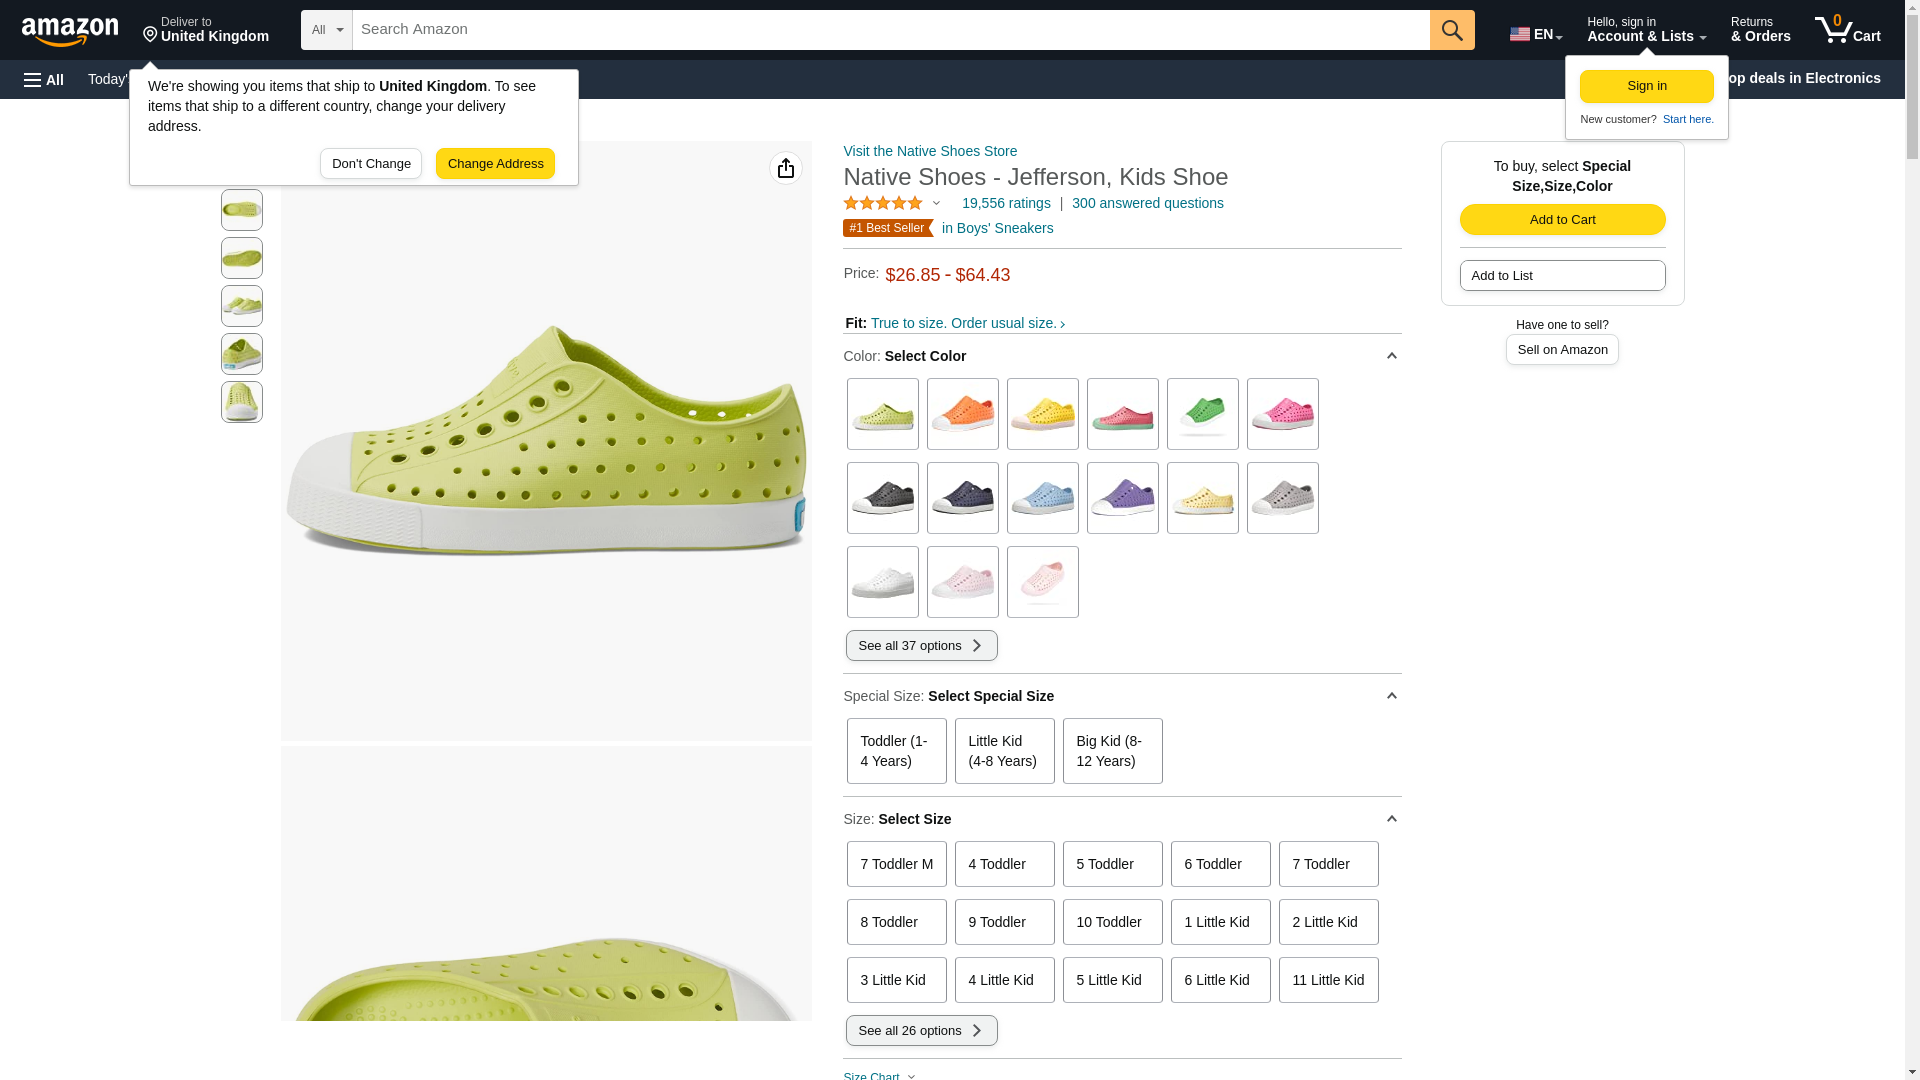Select the Big Kid (8-12 Years) option
1920x1080 pixels.
click(x=1112, y=751)
